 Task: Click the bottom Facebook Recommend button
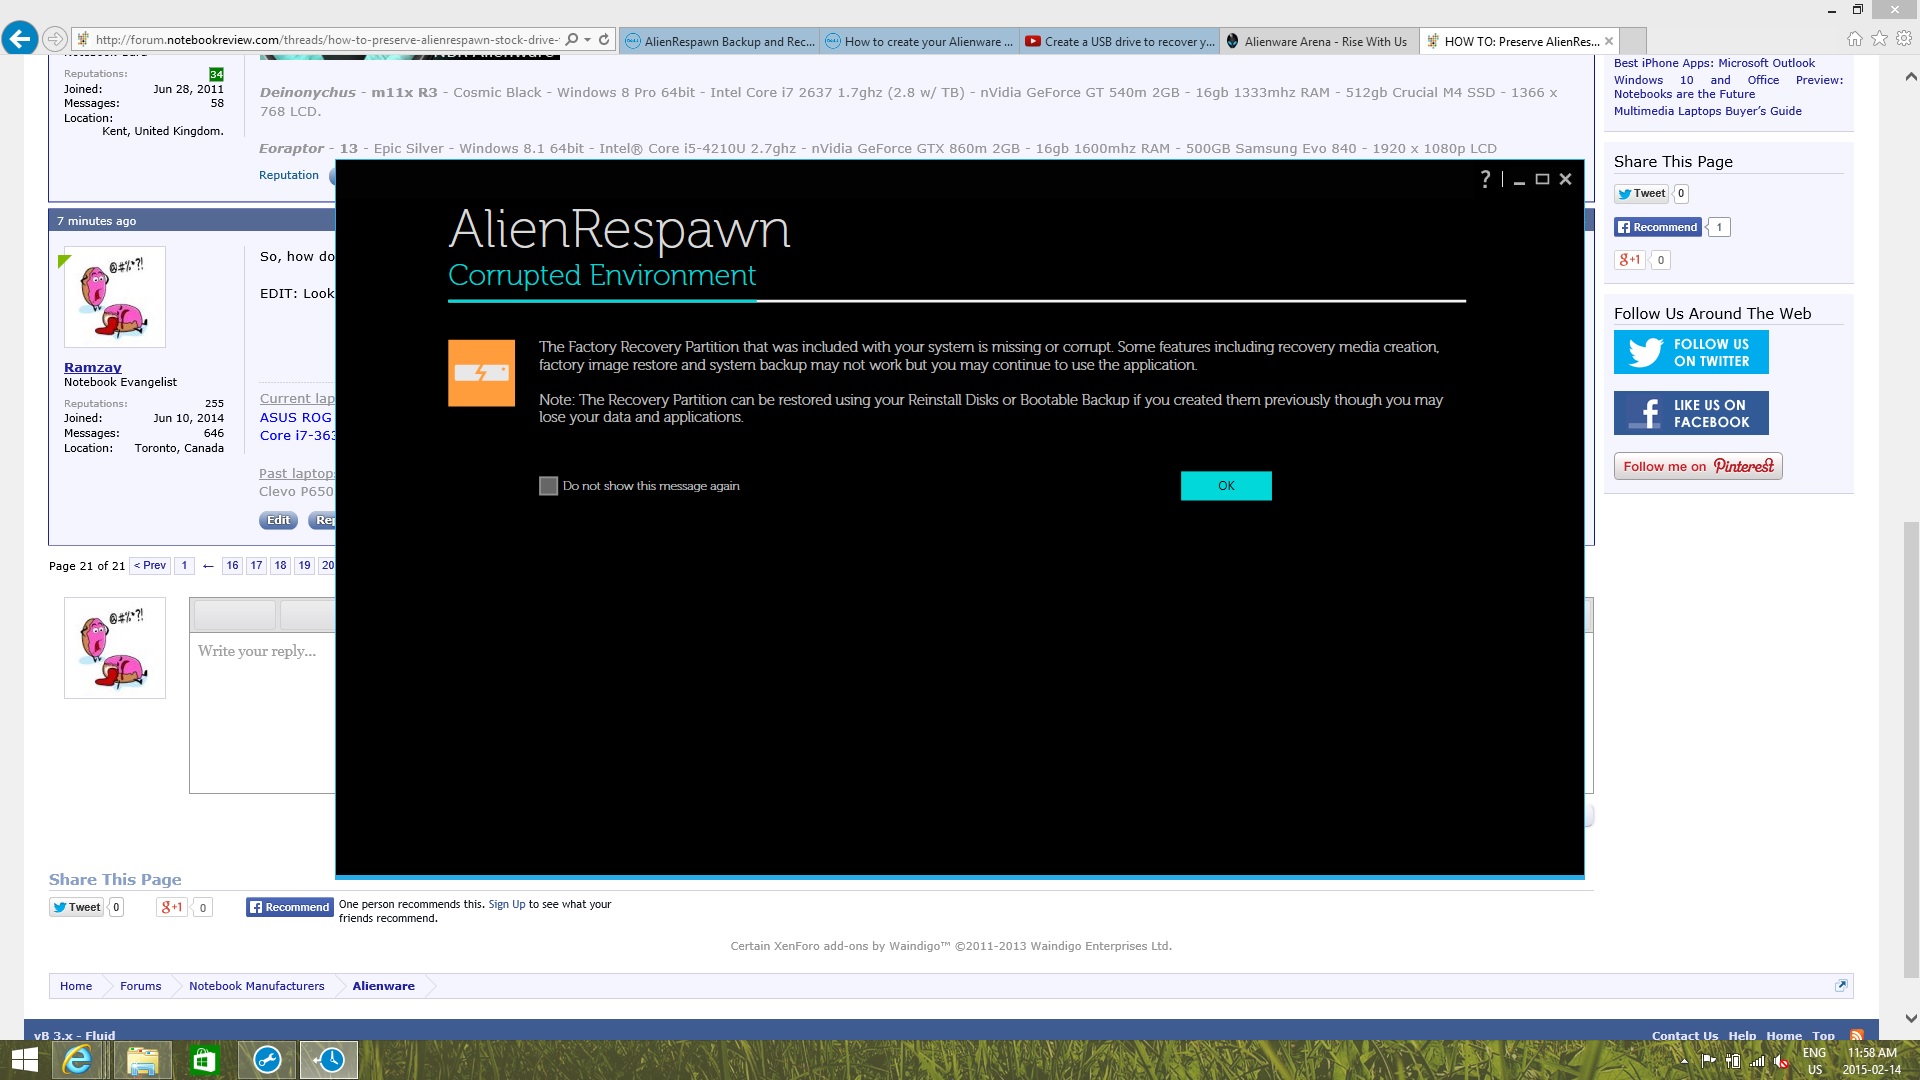(290, 907)
